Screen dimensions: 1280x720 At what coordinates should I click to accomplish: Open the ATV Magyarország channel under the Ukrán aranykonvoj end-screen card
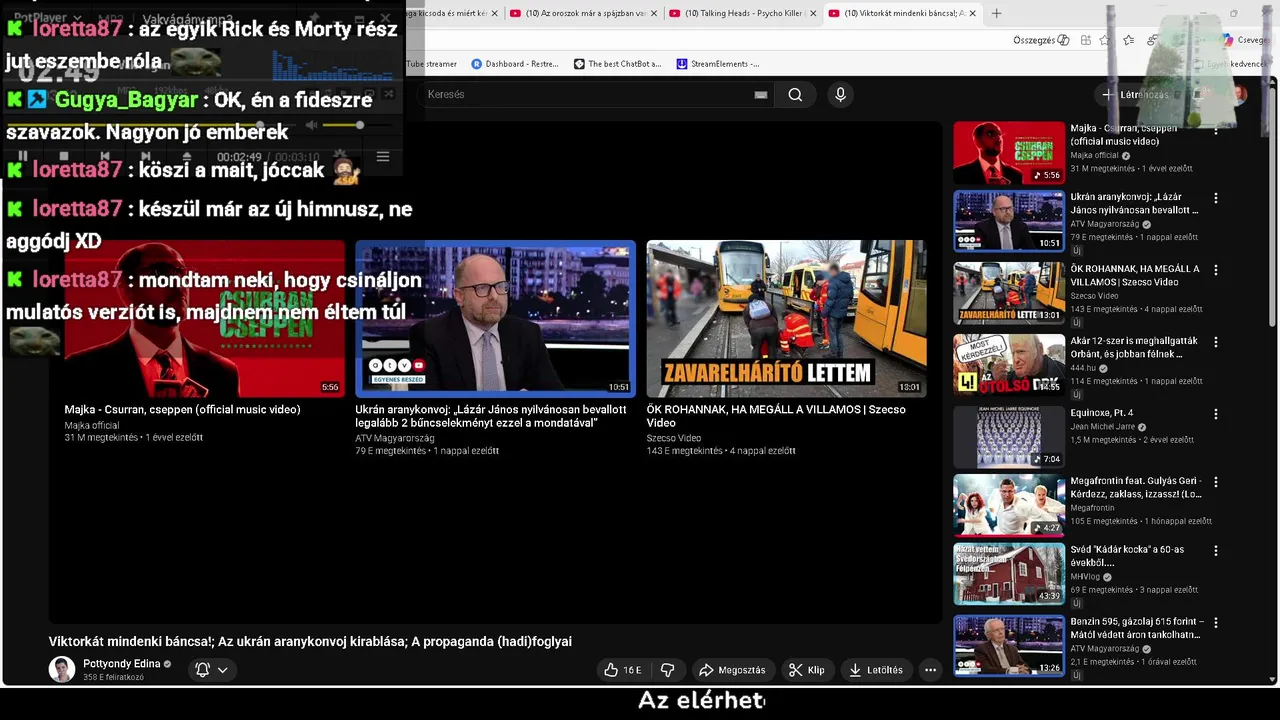(395, 438)
